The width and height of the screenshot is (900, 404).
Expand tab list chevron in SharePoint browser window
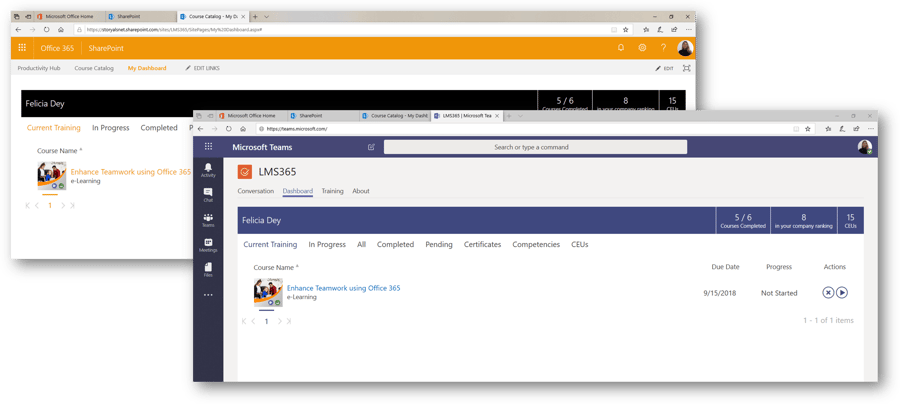coord(266,17)
